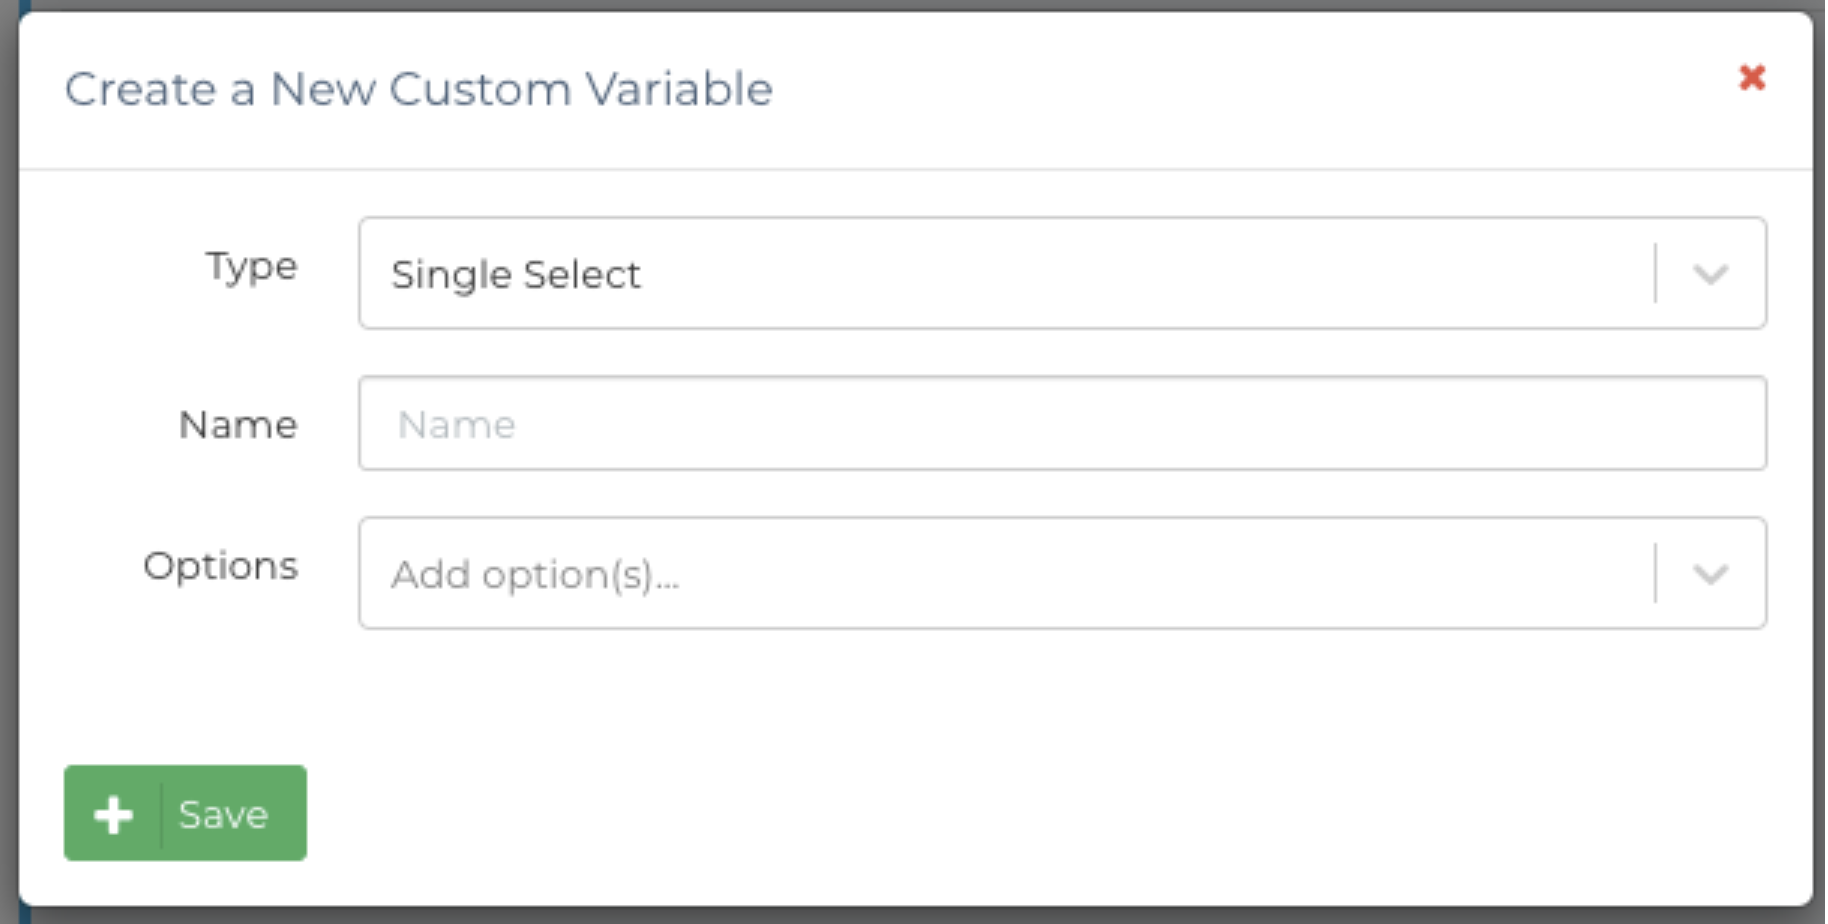Click the Save text label
1828x924 pixels.
coord(223,815)
